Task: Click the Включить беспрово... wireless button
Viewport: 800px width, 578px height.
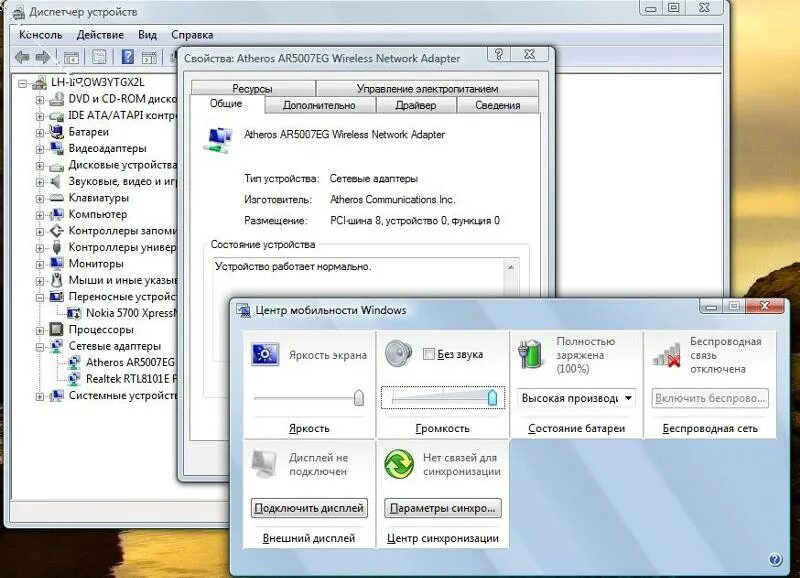Action: [710, 398]
